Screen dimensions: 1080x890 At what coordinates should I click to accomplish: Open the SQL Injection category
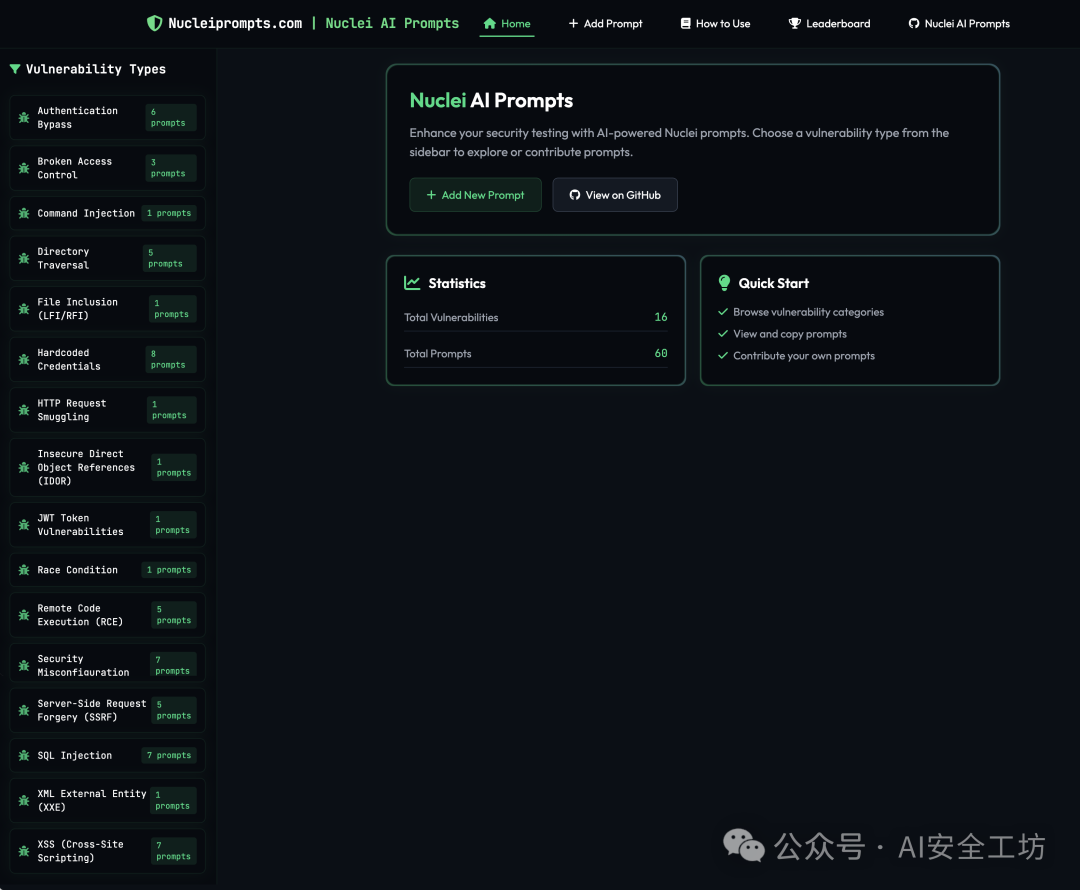coord(107,756)
